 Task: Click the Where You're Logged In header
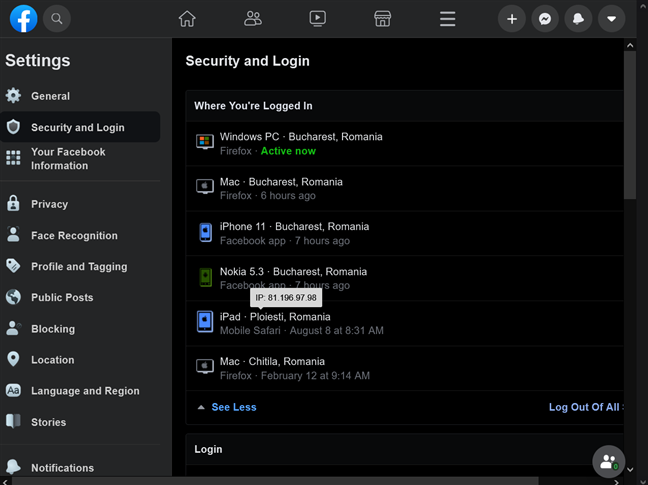[x=253, y=106]
